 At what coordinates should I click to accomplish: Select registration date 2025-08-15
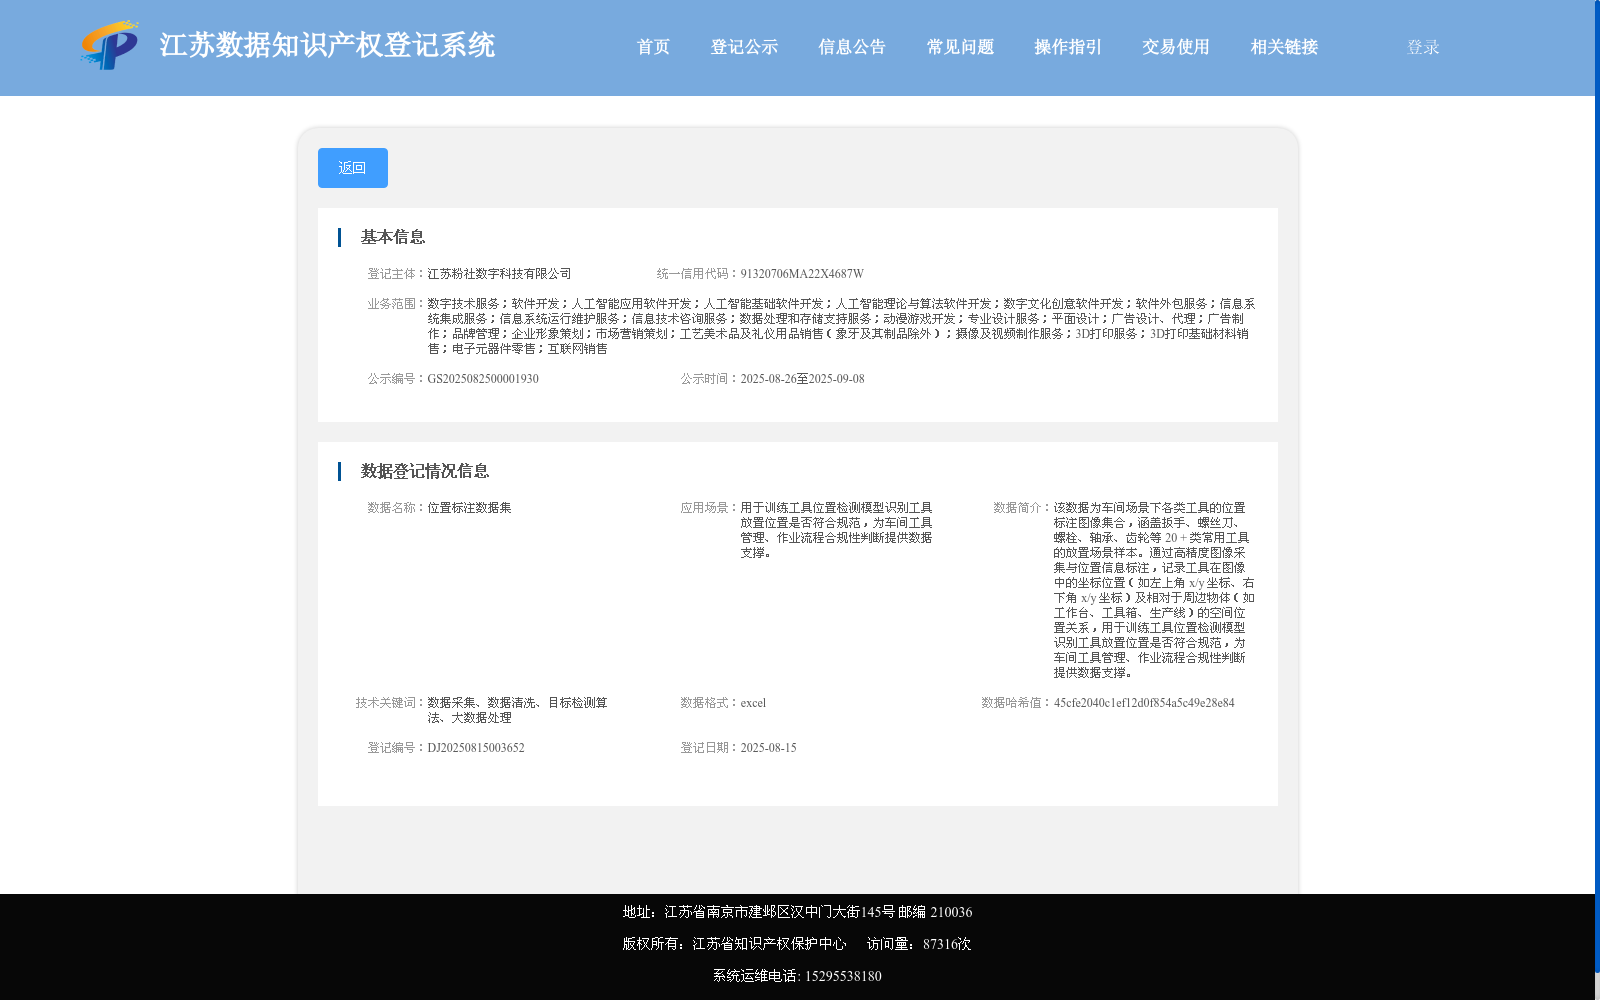pyautogui.click(x=768, y=748)
